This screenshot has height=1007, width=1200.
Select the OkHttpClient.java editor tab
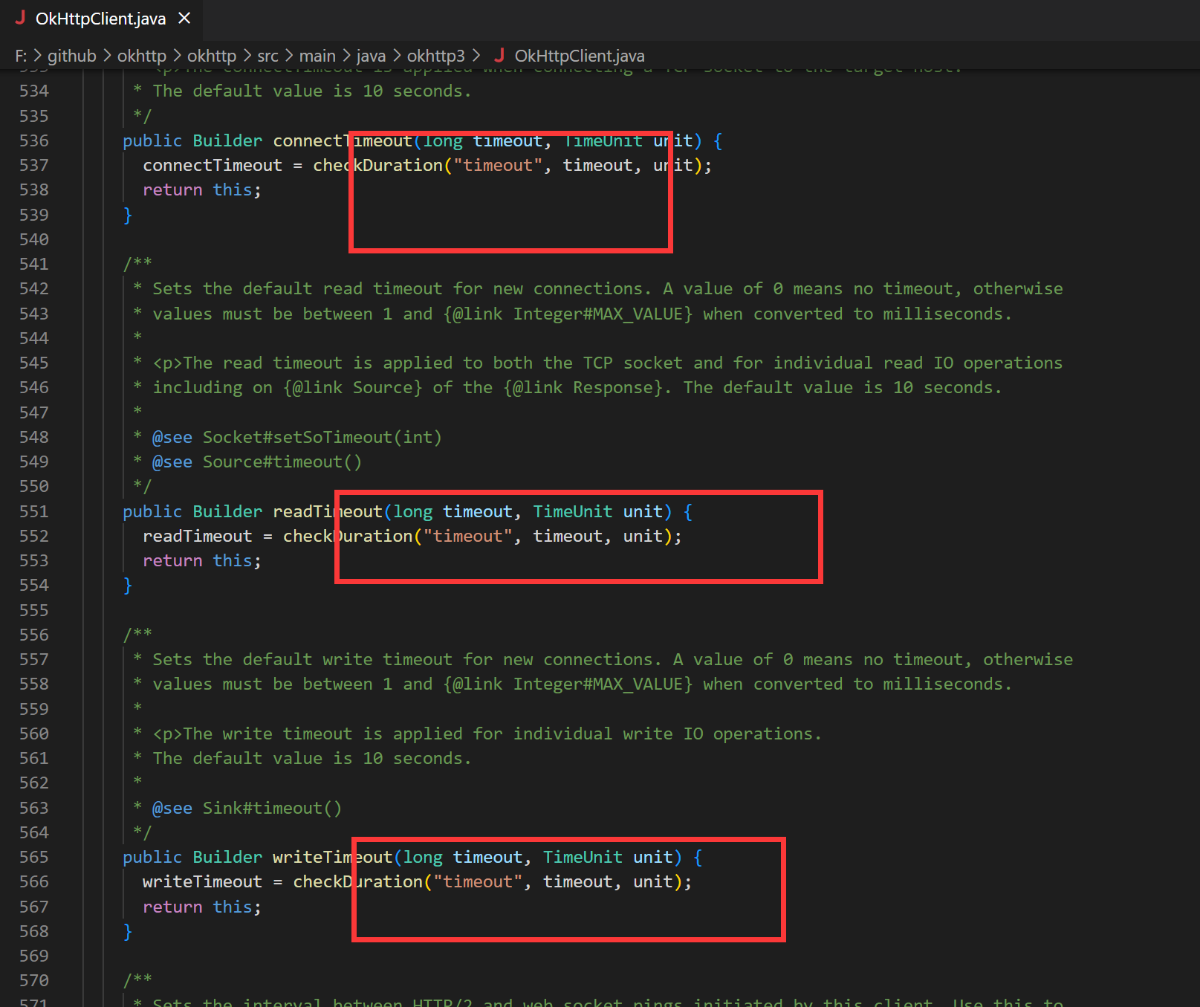click(101, 19)
